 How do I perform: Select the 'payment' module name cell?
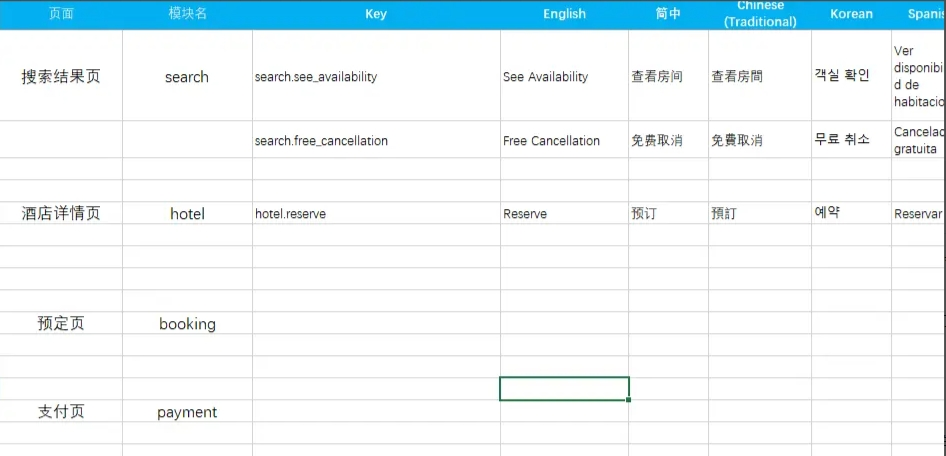click(x=187, y=412)
